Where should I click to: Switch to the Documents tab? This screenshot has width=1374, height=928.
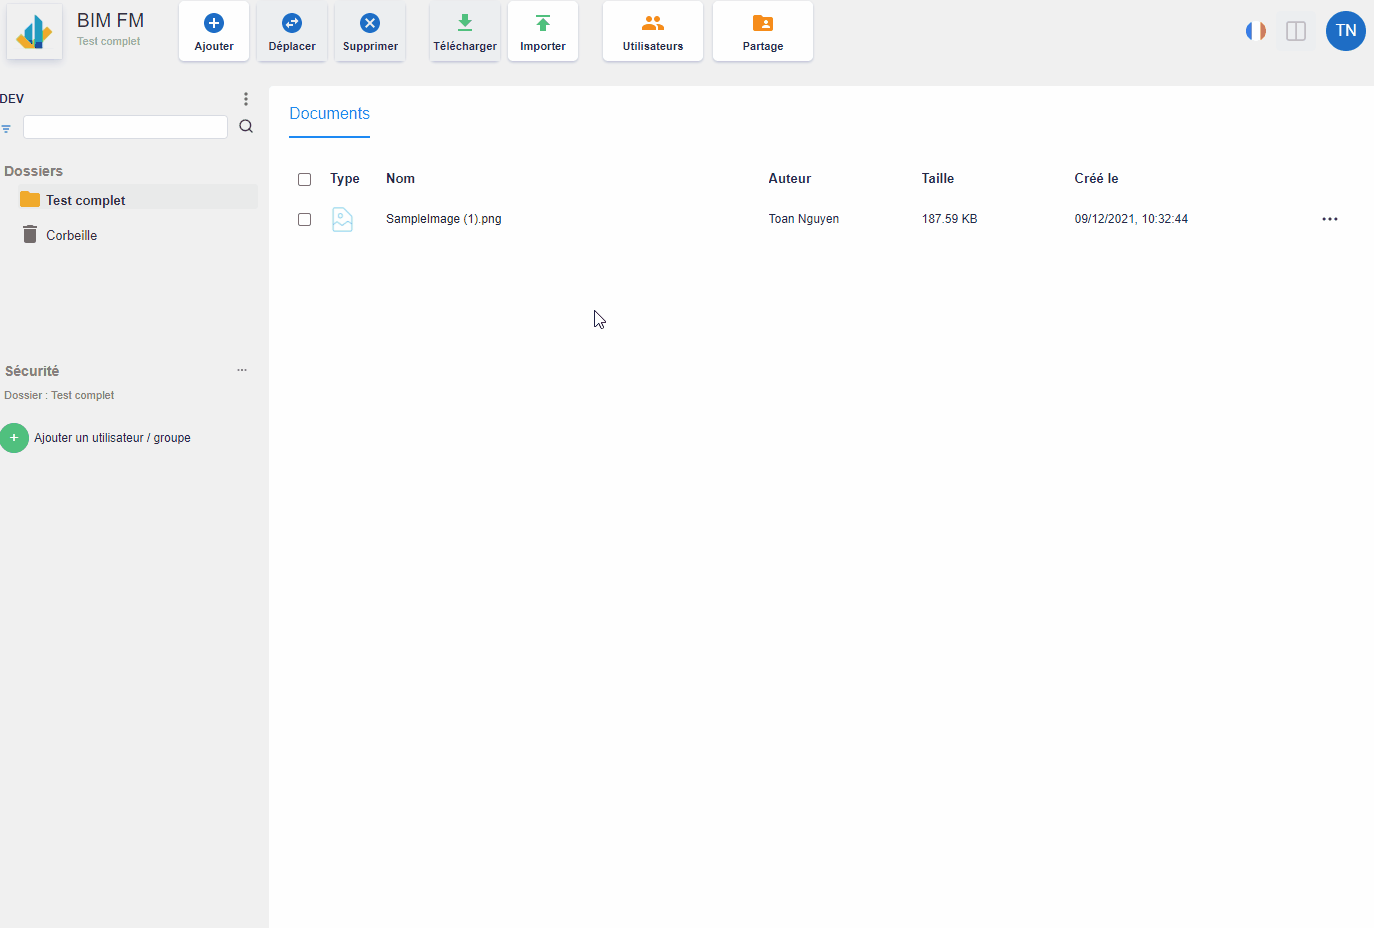pos(329,114)
